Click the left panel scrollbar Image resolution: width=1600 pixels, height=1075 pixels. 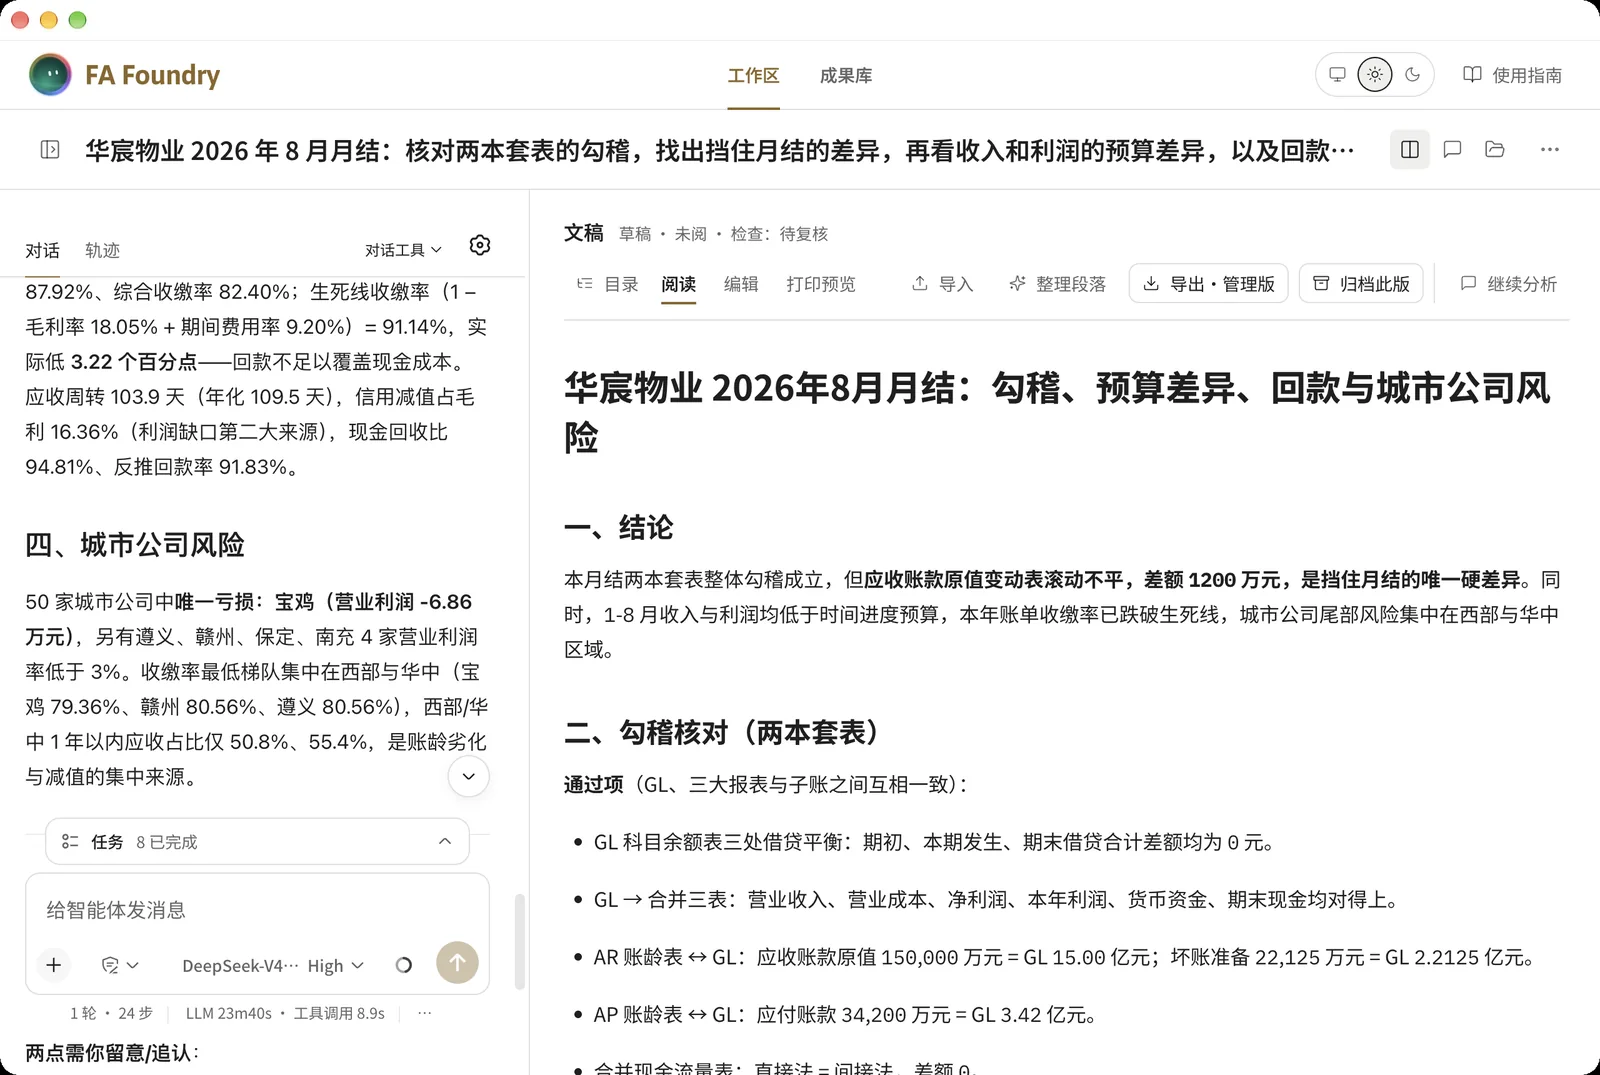click(519, 941)
